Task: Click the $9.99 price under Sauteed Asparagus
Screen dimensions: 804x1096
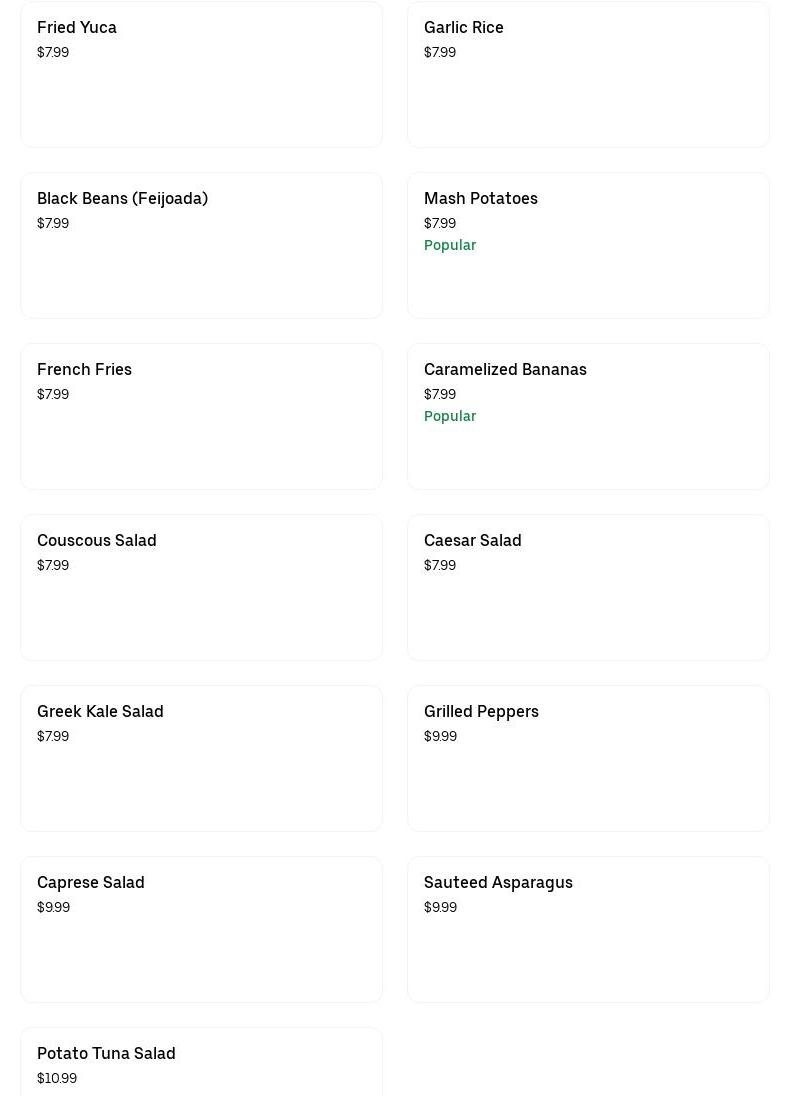Action: pyautogui.click(x=440, y=907)
